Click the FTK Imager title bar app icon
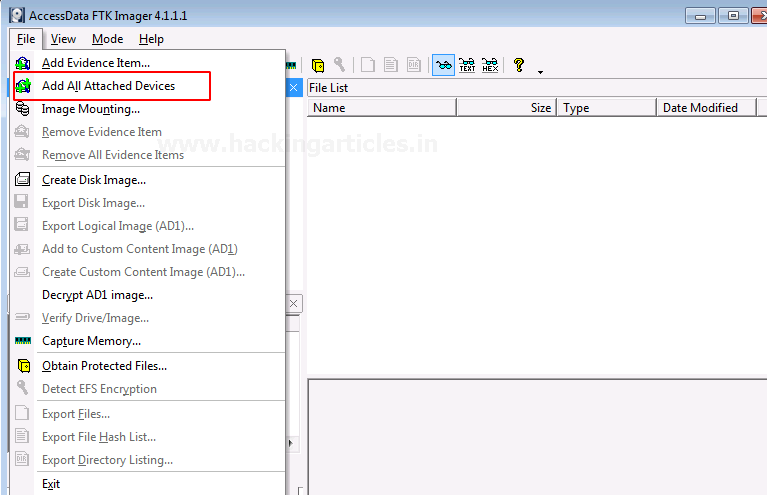 click(x=17, y=15)
